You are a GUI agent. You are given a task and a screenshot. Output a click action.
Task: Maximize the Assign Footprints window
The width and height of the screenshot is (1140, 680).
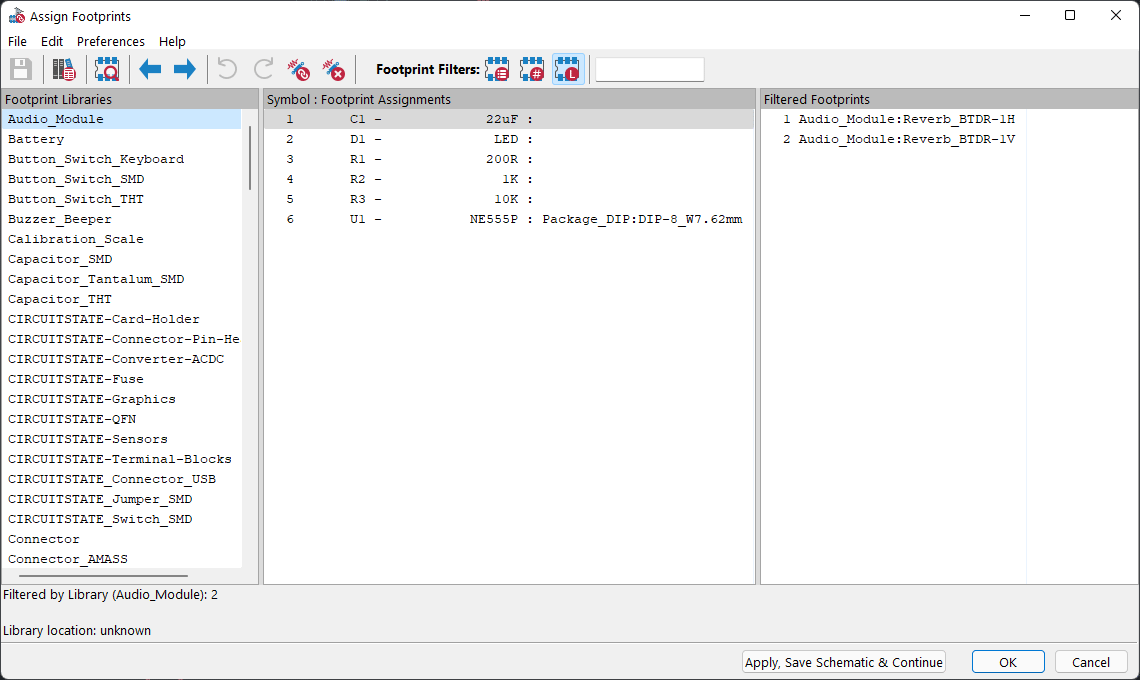(x=1069, y=15)
